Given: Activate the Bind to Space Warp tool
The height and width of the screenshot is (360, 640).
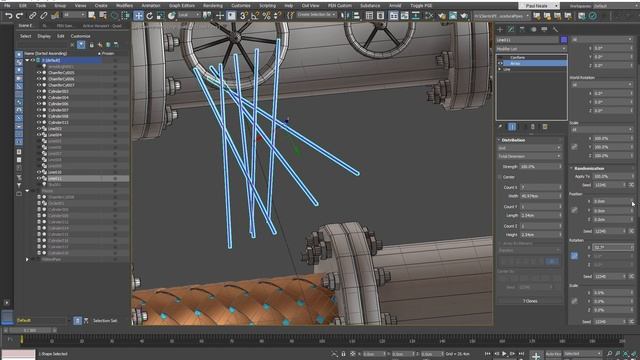Looking at the screenshot, I should click(55, 16).
